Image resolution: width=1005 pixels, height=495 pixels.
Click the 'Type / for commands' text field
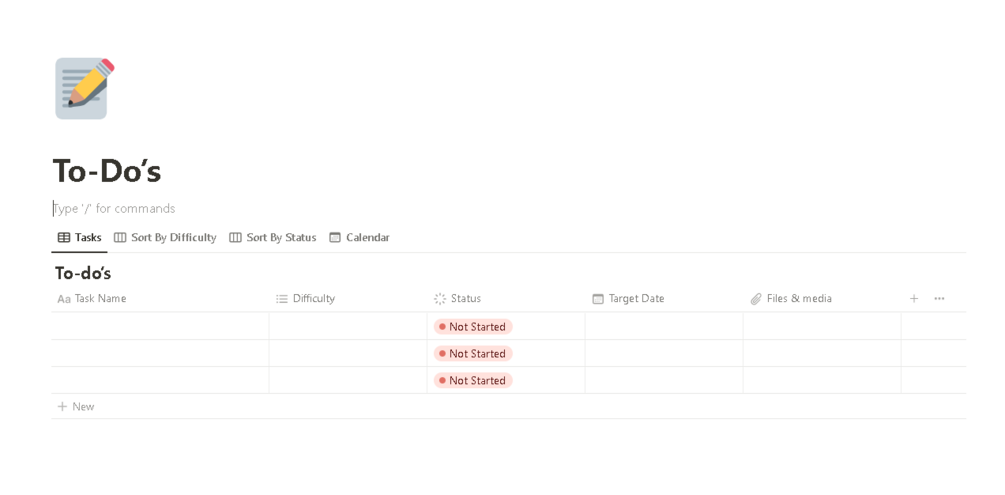click(115, 209)
